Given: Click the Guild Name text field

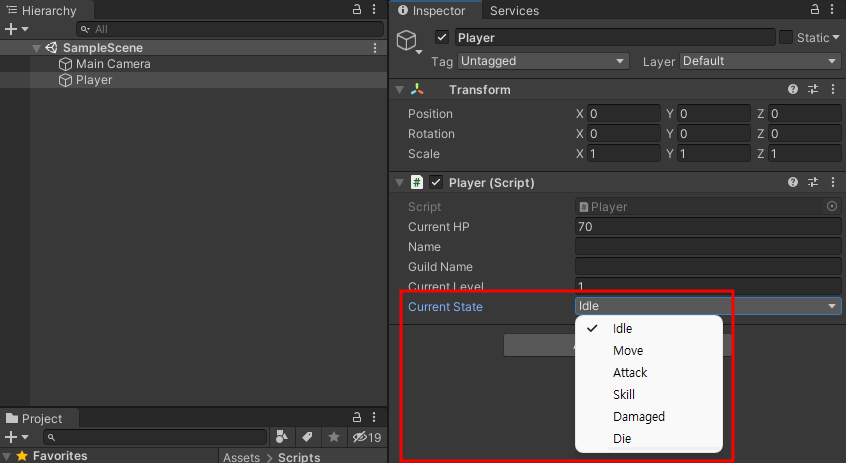Looking at the screenshot, I should click(x=708, y=267).
